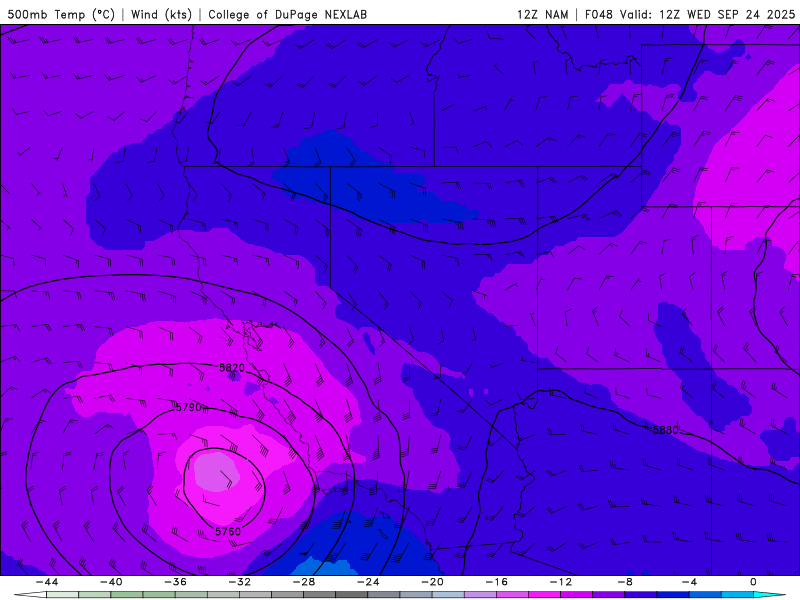Viewport: 800px width, 600px height.
Task: Click the -24 colorbar tick label
Action: pos(368,582)
